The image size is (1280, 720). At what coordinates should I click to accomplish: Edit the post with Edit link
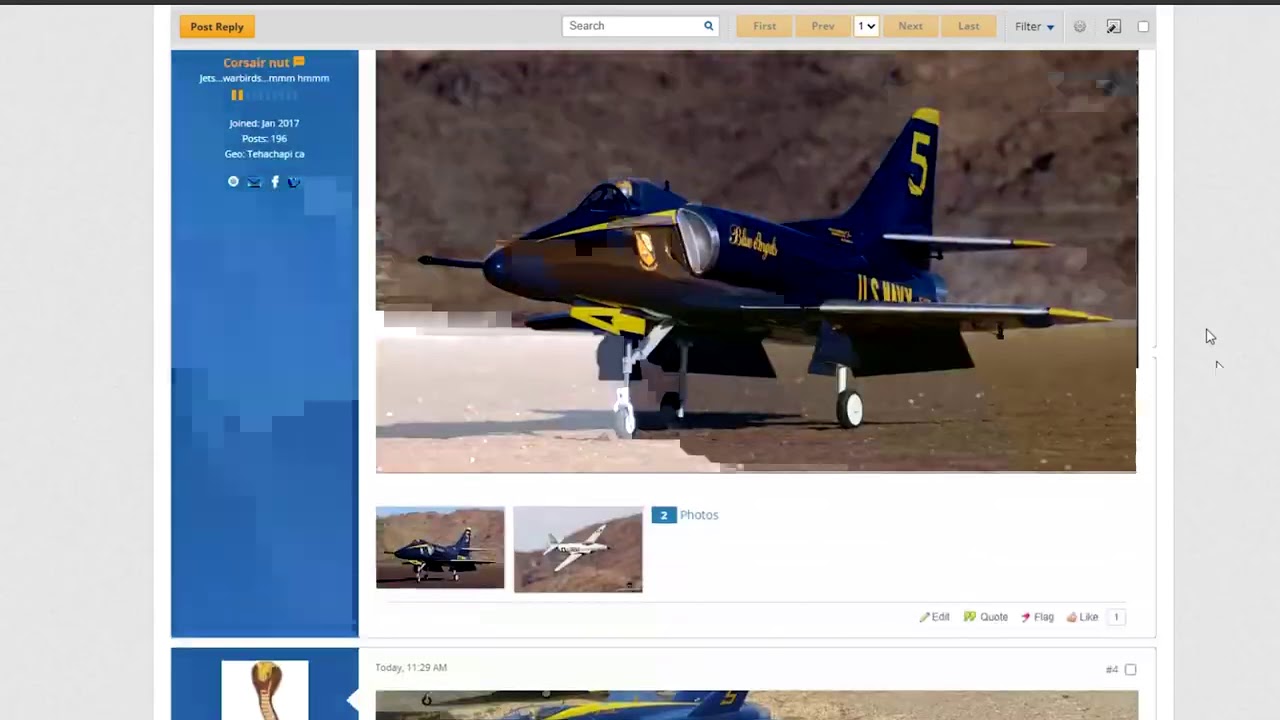point(935,617)
